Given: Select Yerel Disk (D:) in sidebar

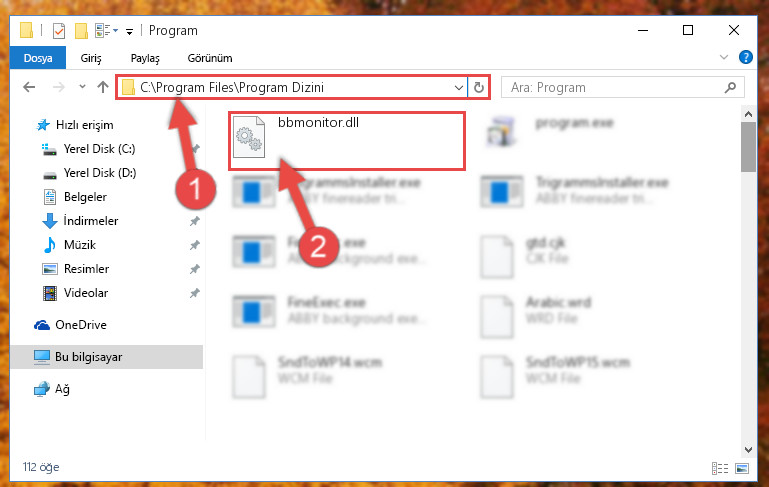Looking at the screenshot, I should point(100,173).
